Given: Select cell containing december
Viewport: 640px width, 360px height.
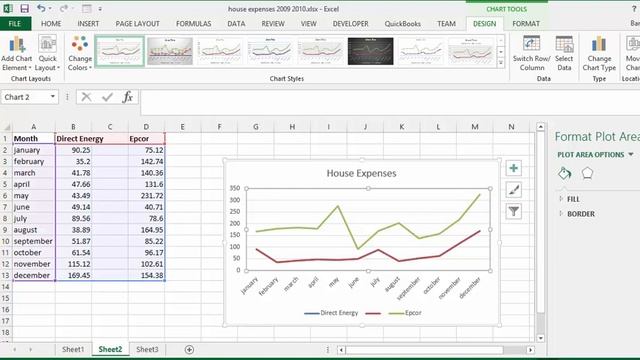Looking at the screenshot, I should coord(34,276).
